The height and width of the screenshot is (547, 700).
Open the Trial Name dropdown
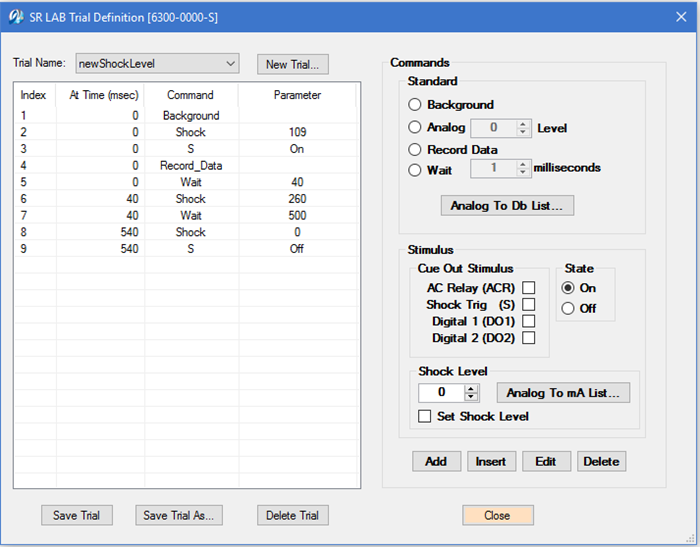[x=231, y=64]
